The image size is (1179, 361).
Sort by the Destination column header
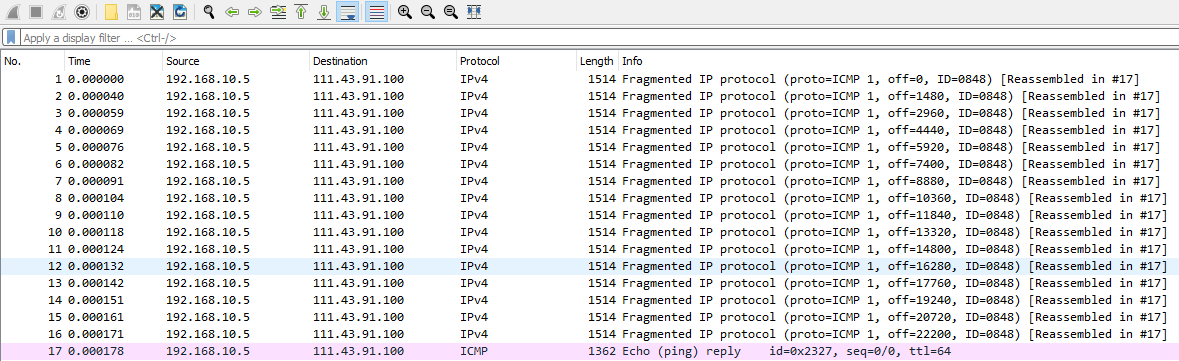pyautogui.click(x=383, y=61)
